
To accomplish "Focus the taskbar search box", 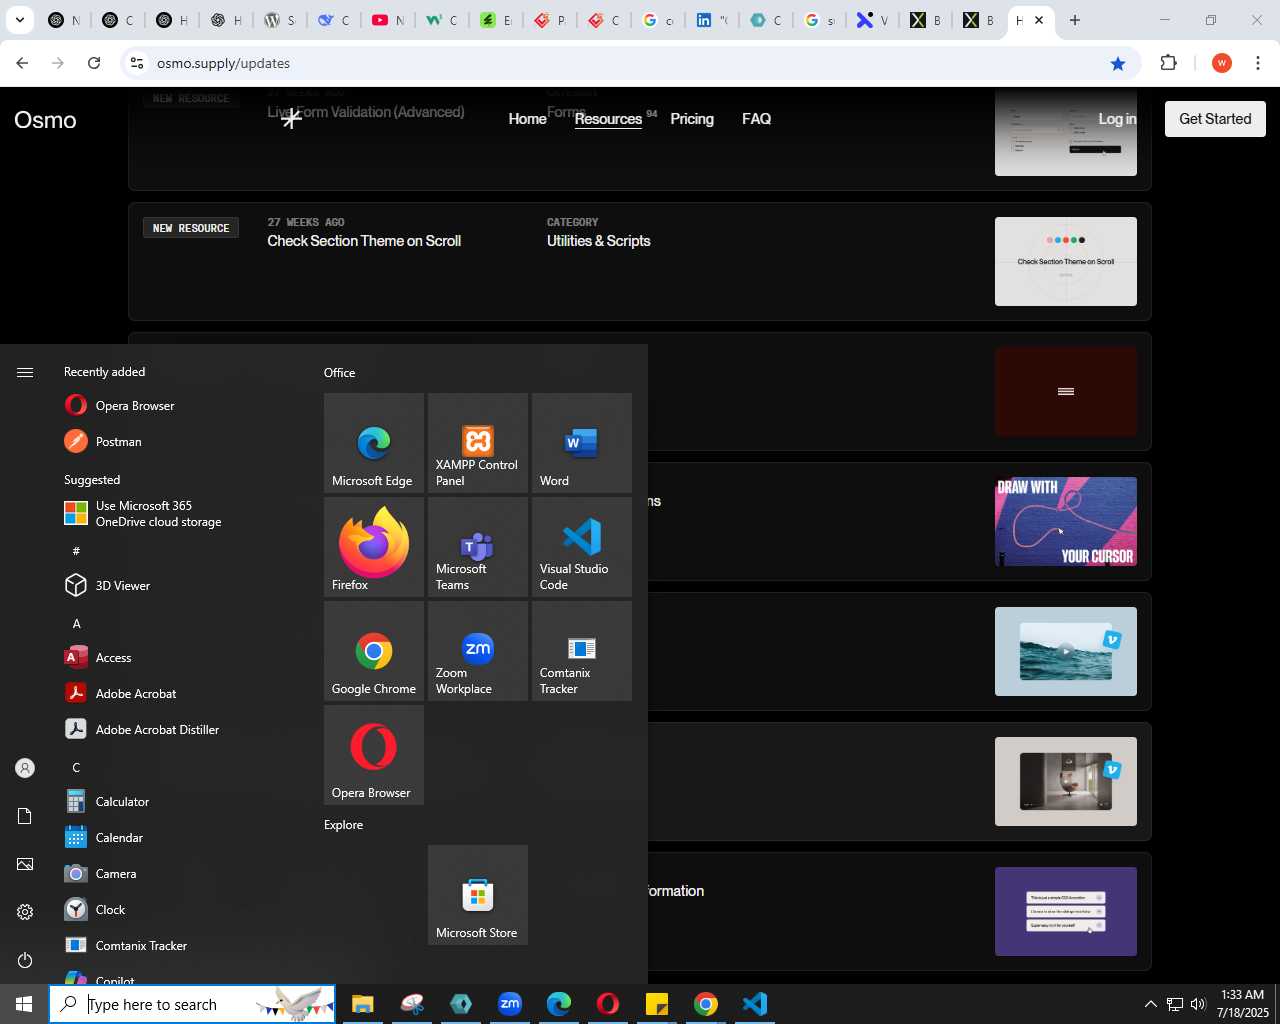I will [x=192, y=1004].
